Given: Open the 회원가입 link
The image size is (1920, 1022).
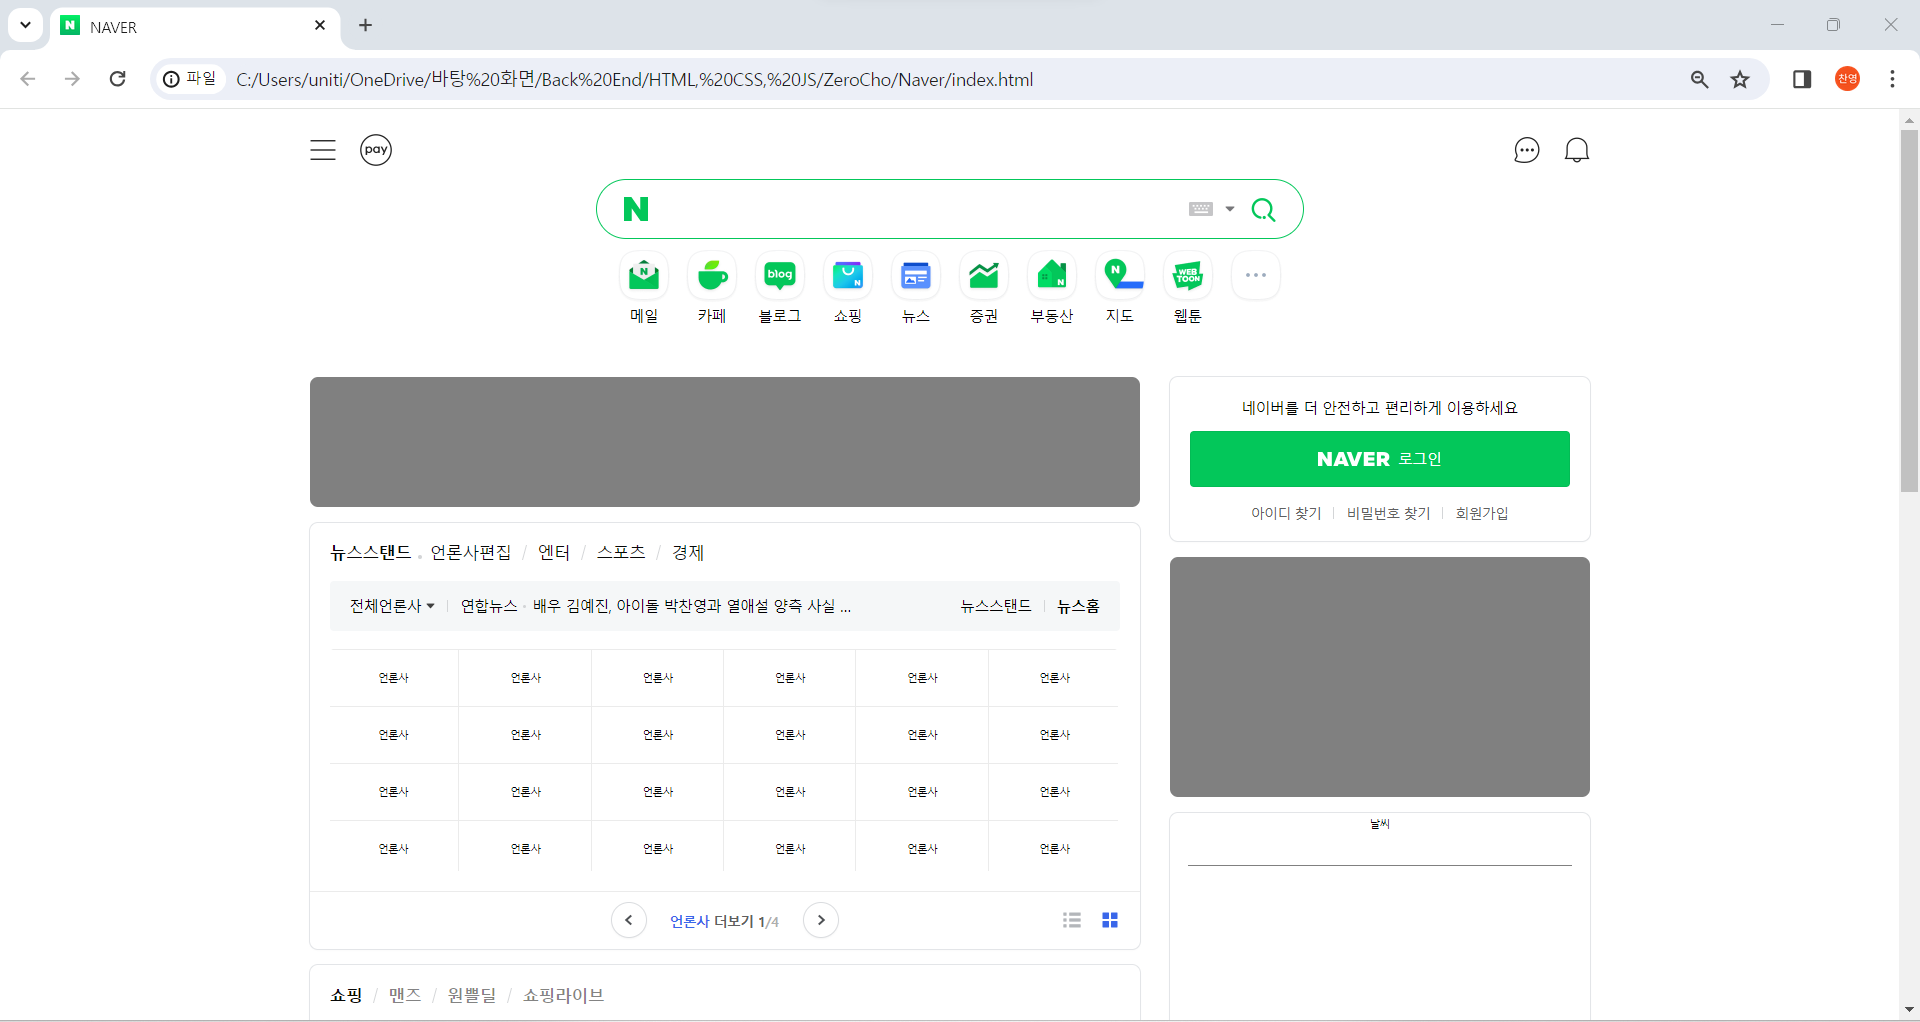Looking at the screenshot, I should (1482, 513).
